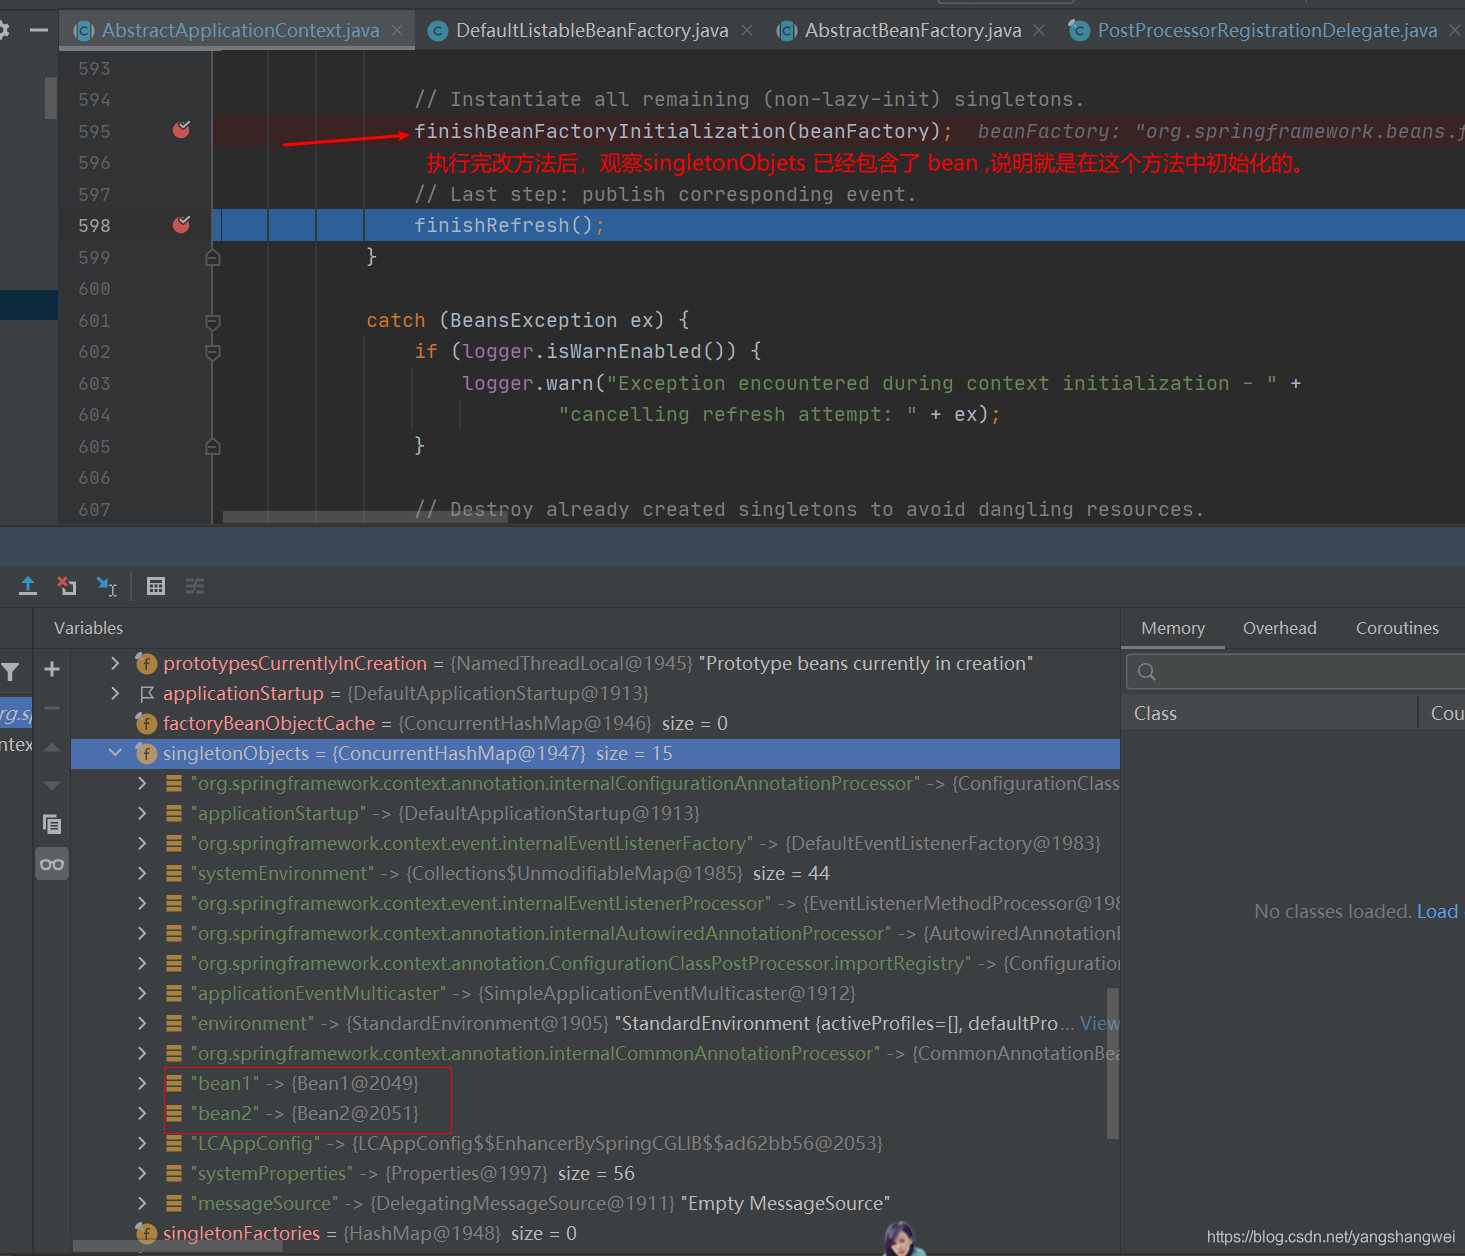Click the editor's horizontal scrollbar thumb

click(x=365, y=517)
